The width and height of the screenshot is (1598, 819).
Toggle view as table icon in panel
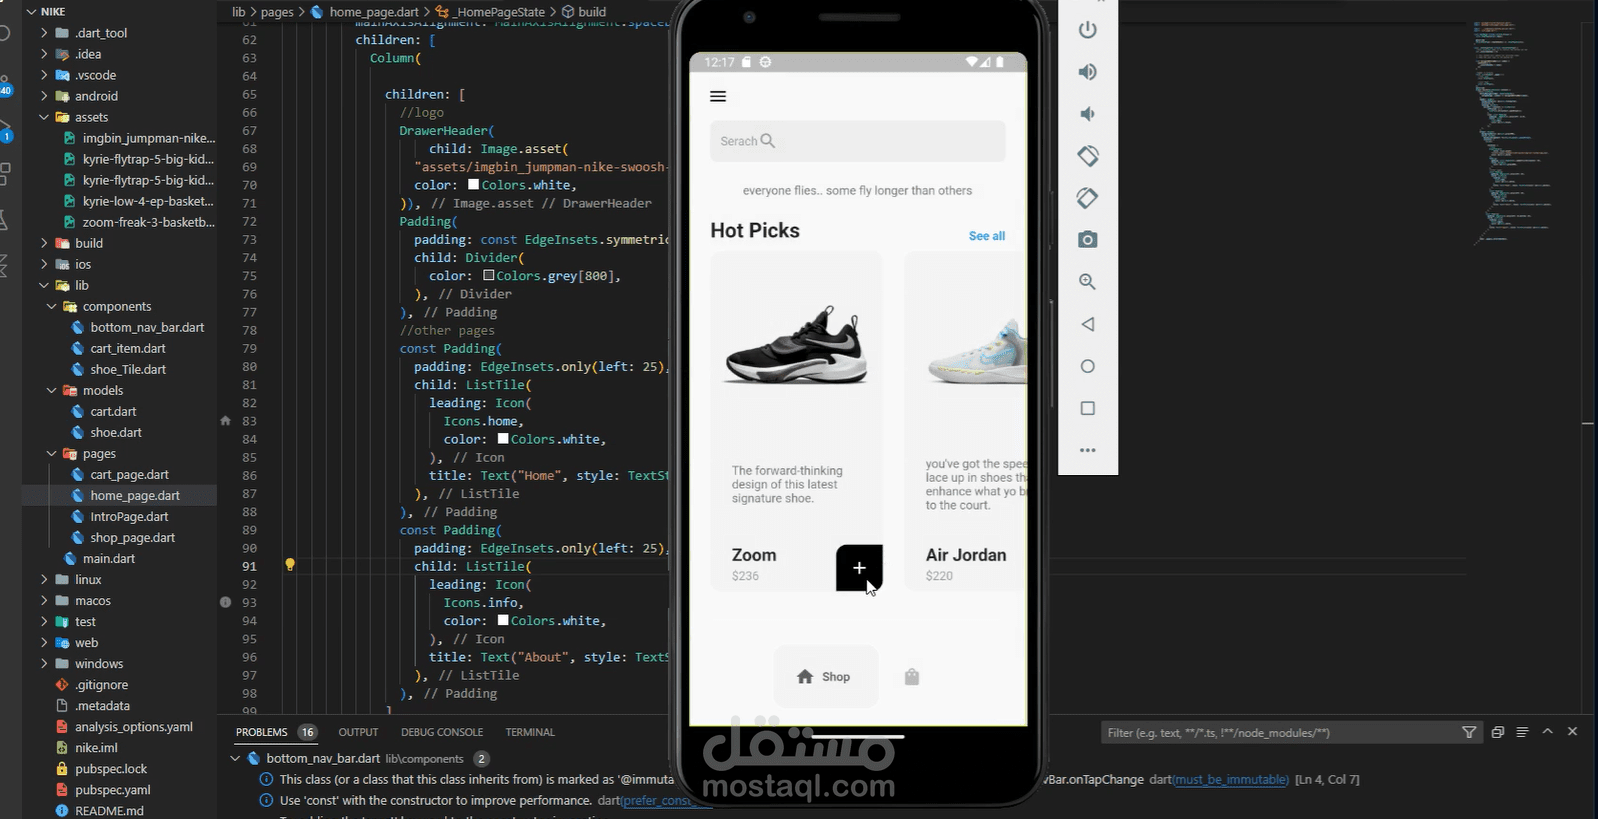[x=1522, y=732]
